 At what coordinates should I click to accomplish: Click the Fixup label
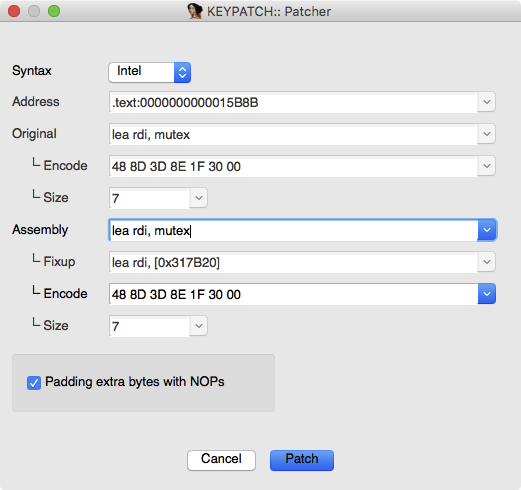[x=59, y=262]
